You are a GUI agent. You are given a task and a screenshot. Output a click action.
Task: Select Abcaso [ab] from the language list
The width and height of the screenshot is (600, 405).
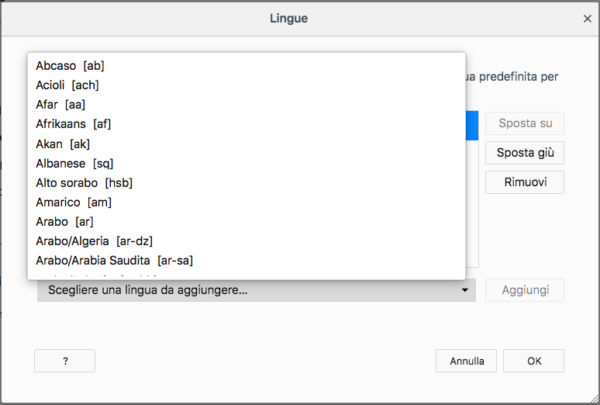tap(70, 66)
